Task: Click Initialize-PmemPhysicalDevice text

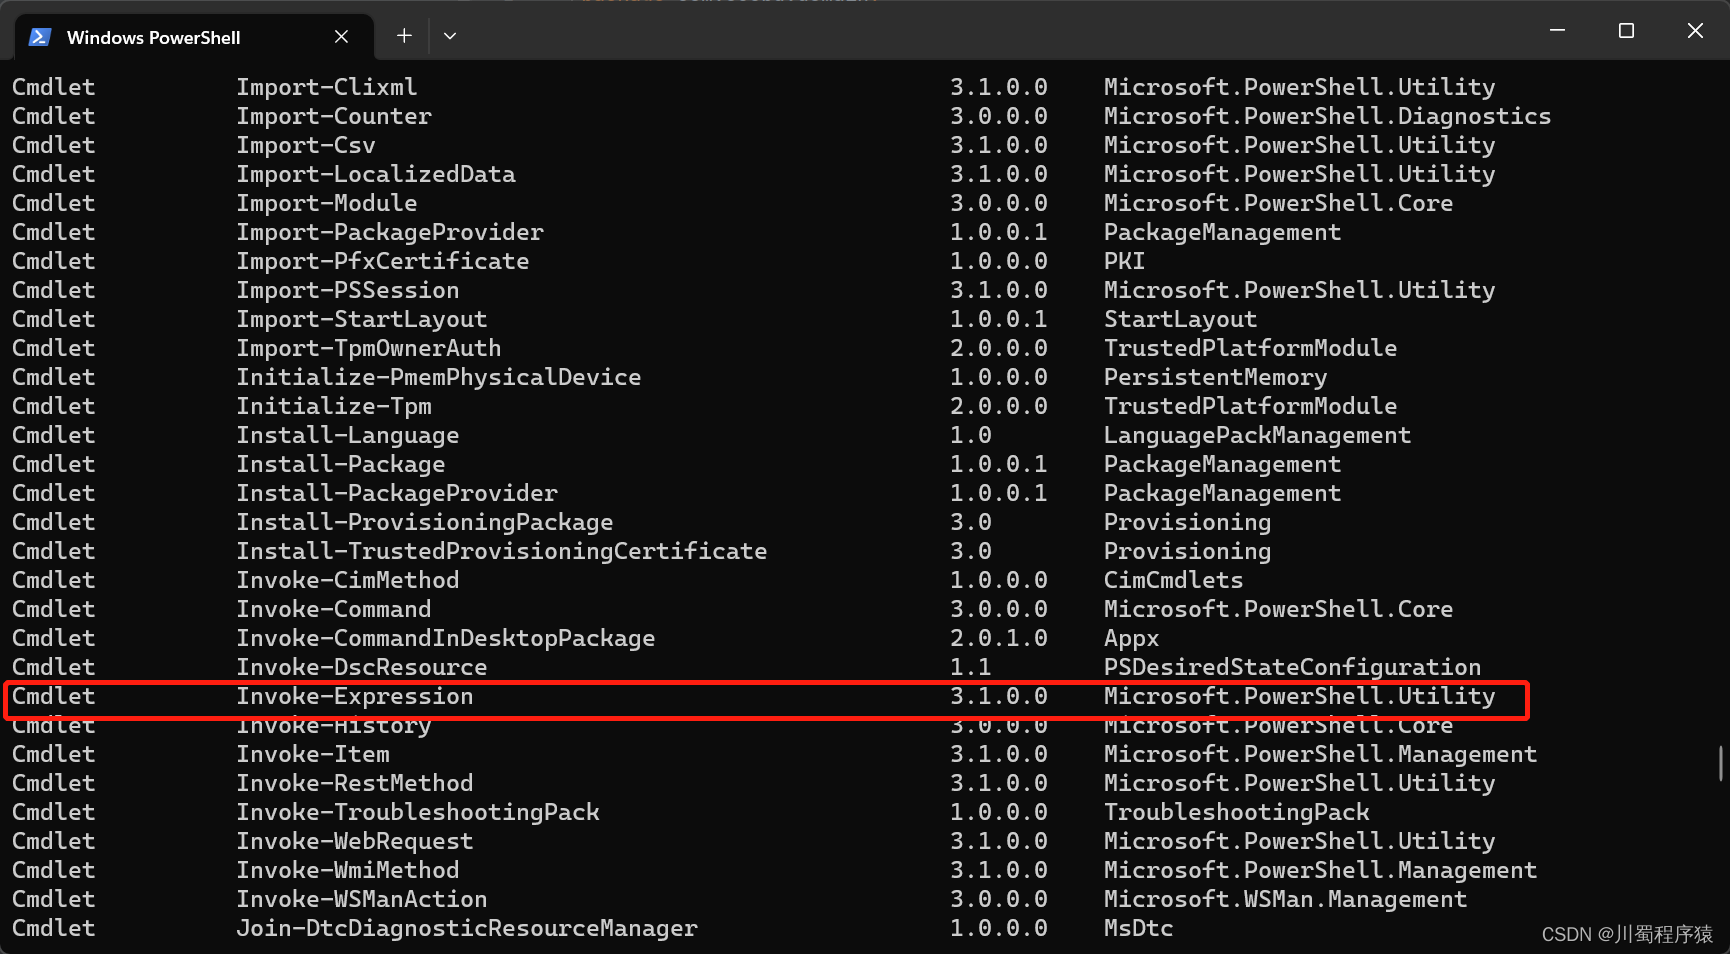Action: point(439,377)
